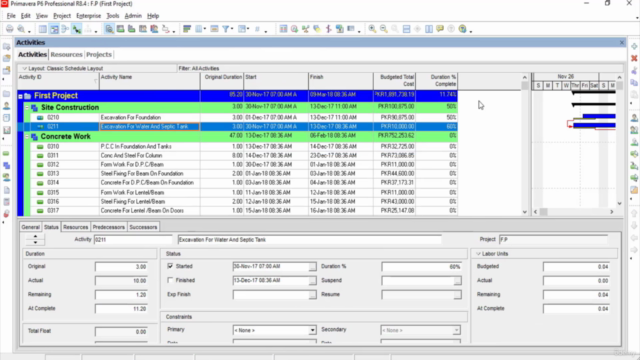Click the Filter funnel toolbar icon
The width and height of the screenshot is (640, 360).
click(225, 29)
